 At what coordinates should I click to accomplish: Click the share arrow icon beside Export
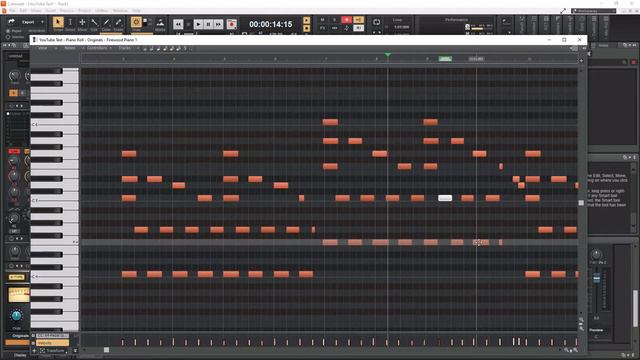[x=11, y=21]
